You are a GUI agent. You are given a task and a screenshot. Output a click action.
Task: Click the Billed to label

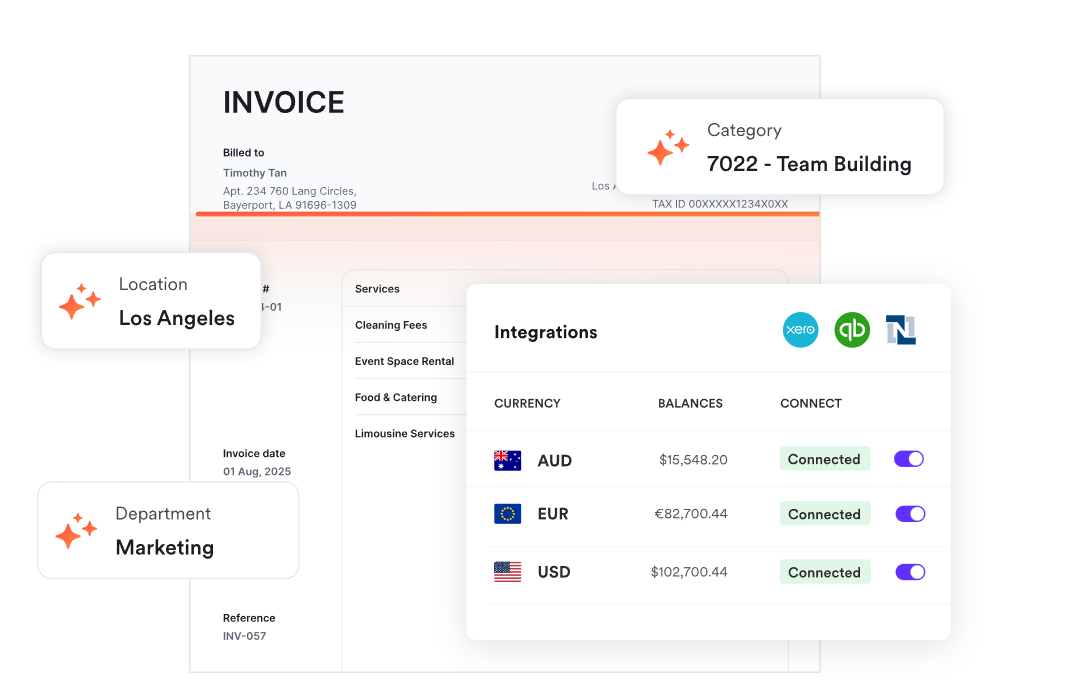click(243, 153)
